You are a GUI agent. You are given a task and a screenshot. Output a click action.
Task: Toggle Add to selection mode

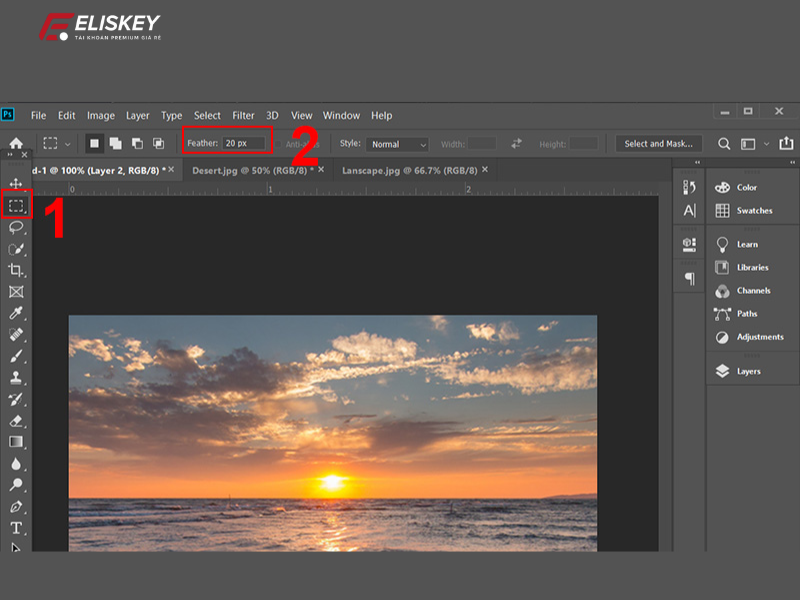click(x=115, y=142)
